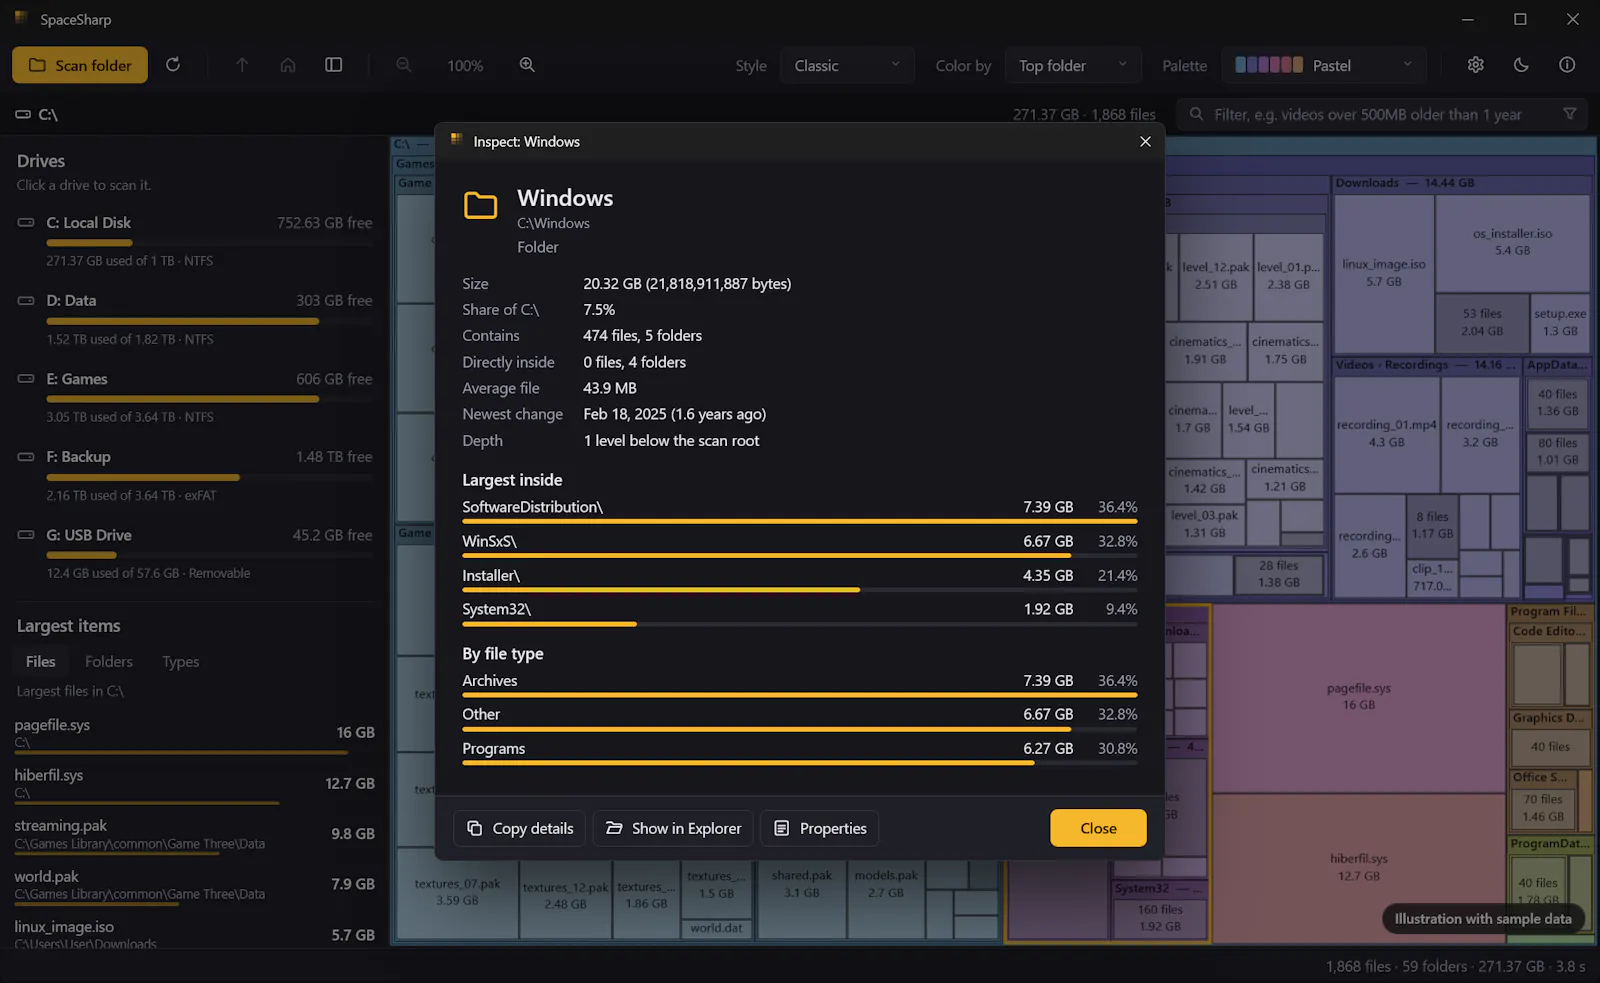Select the G: USB Drive
This screenshot has height=983, width=1600.
[194, 553]
